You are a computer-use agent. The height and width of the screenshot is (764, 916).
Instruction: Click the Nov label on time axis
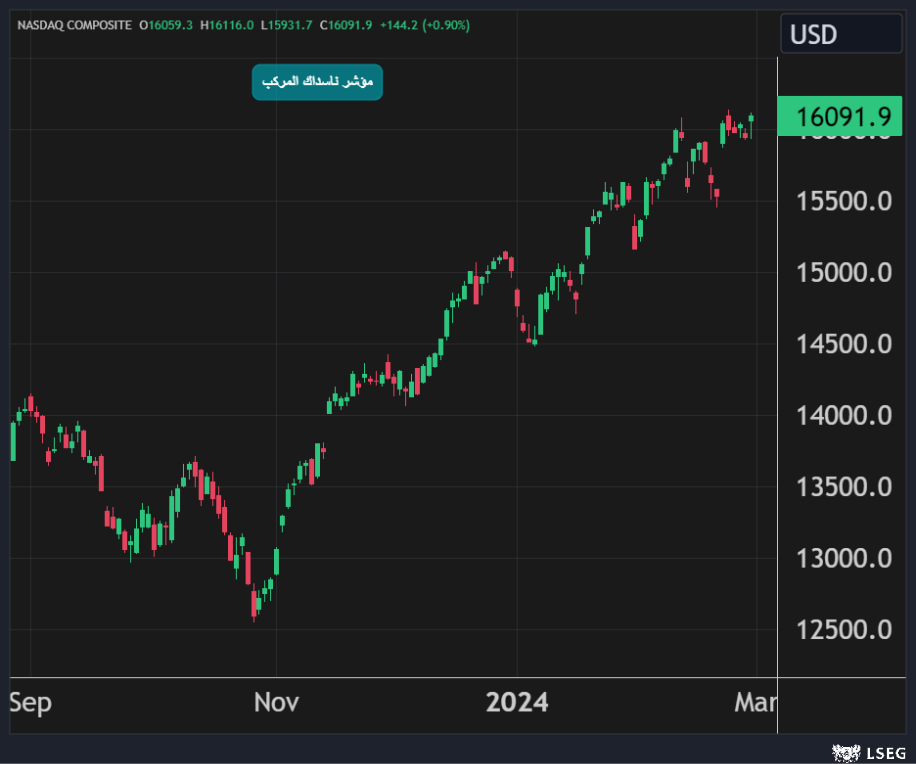pyautogui.click(x=276, y=703)
